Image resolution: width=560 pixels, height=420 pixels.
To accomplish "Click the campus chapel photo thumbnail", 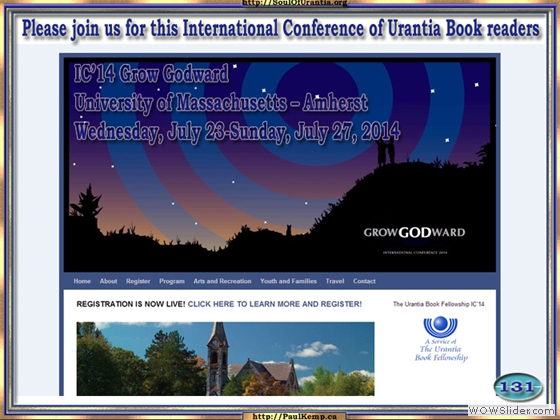I will 225,359.
